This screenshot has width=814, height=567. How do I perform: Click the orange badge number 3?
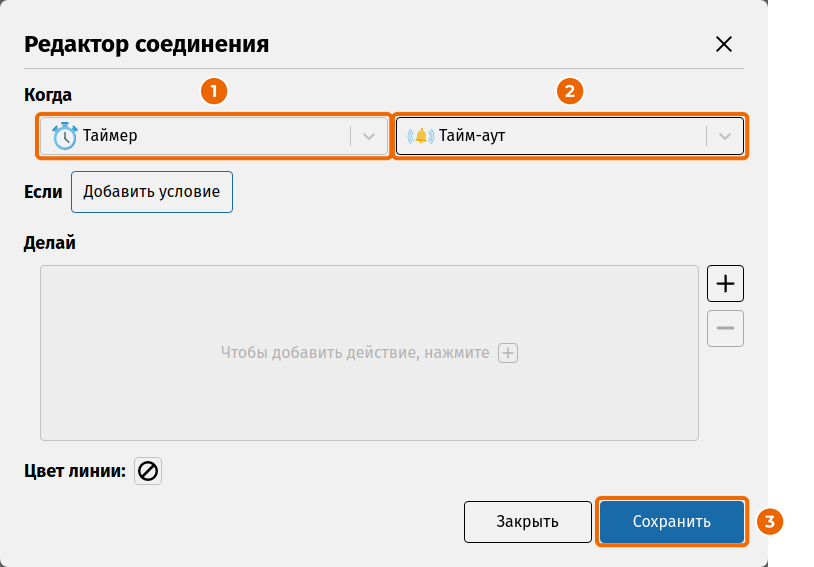[x=769, y=521]
